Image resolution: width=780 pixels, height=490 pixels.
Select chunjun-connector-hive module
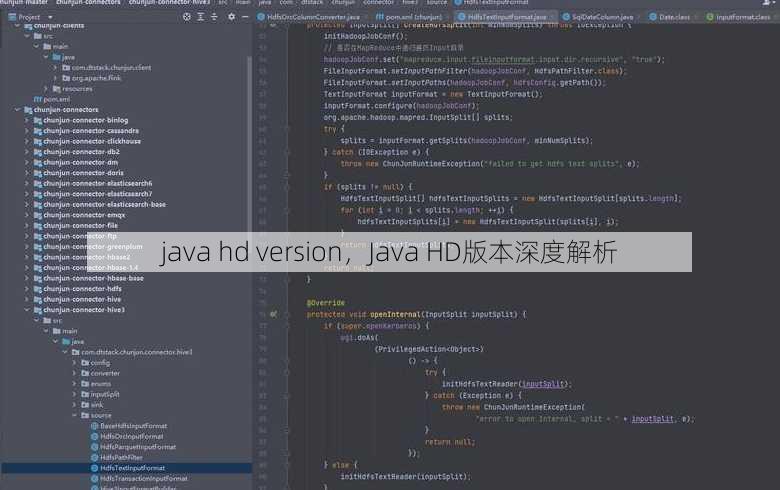coord(82,299)
